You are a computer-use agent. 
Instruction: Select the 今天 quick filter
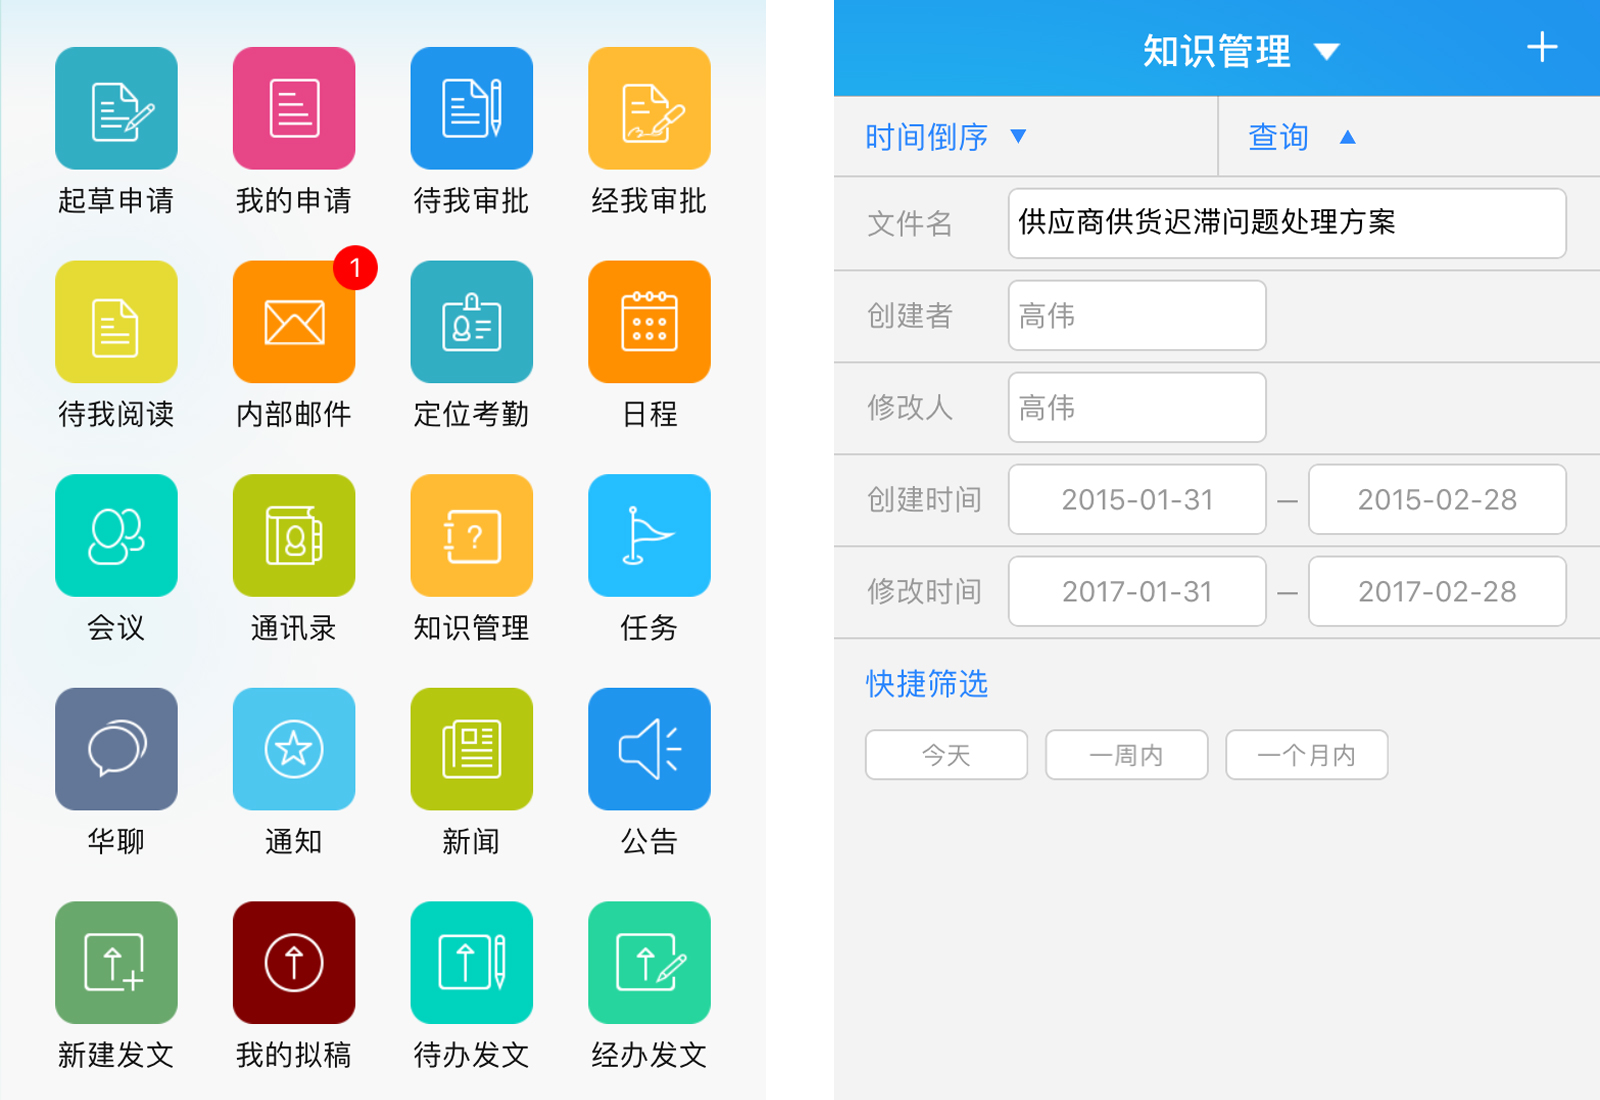[946, 755]
